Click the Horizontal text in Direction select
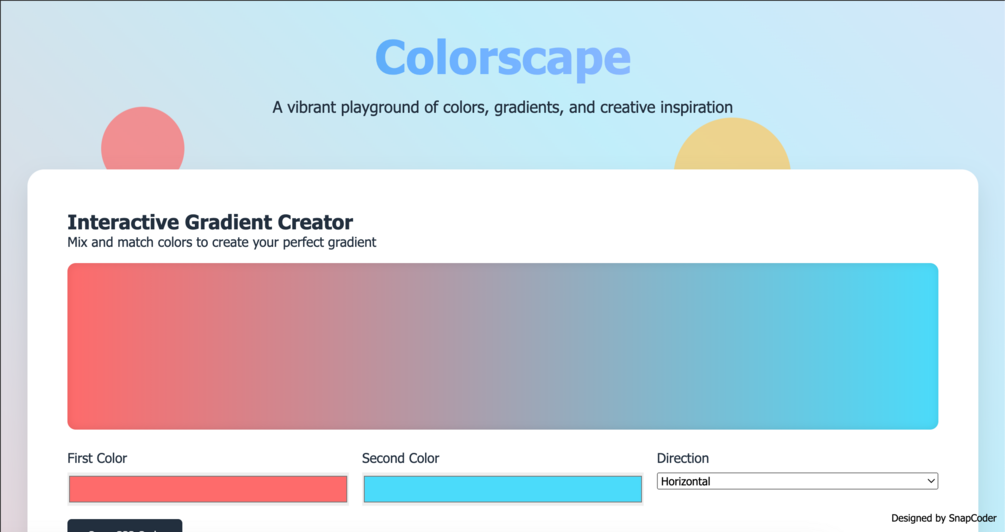Viewport: 1005px width, 532px height. point(686,481)
